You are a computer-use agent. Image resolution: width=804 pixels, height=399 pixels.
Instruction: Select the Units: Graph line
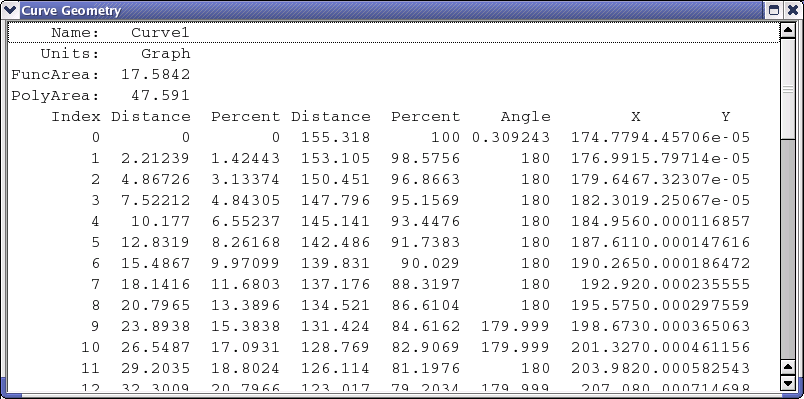(x=394, y=53)
